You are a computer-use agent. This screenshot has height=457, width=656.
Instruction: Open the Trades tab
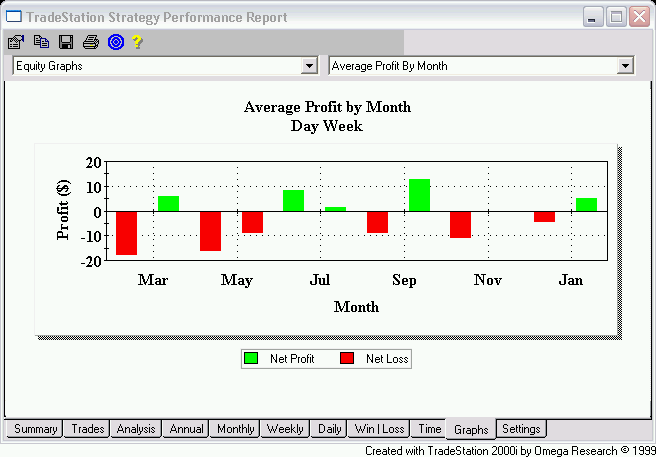pos(87,429)
